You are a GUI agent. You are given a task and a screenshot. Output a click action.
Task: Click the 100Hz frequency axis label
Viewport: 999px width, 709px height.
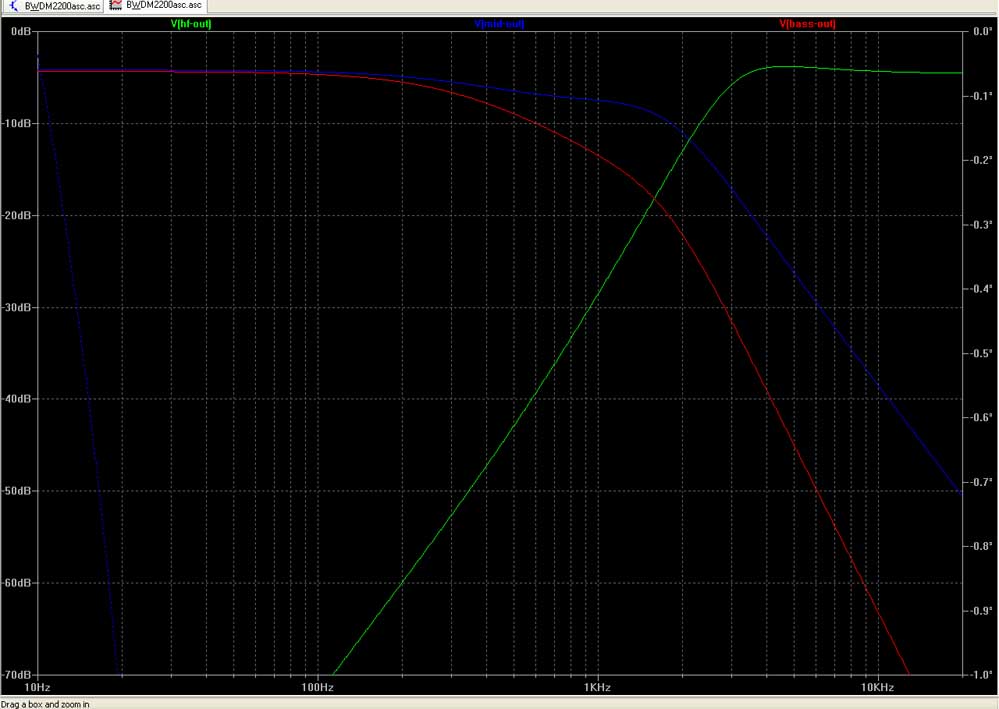tap(317, 687)
